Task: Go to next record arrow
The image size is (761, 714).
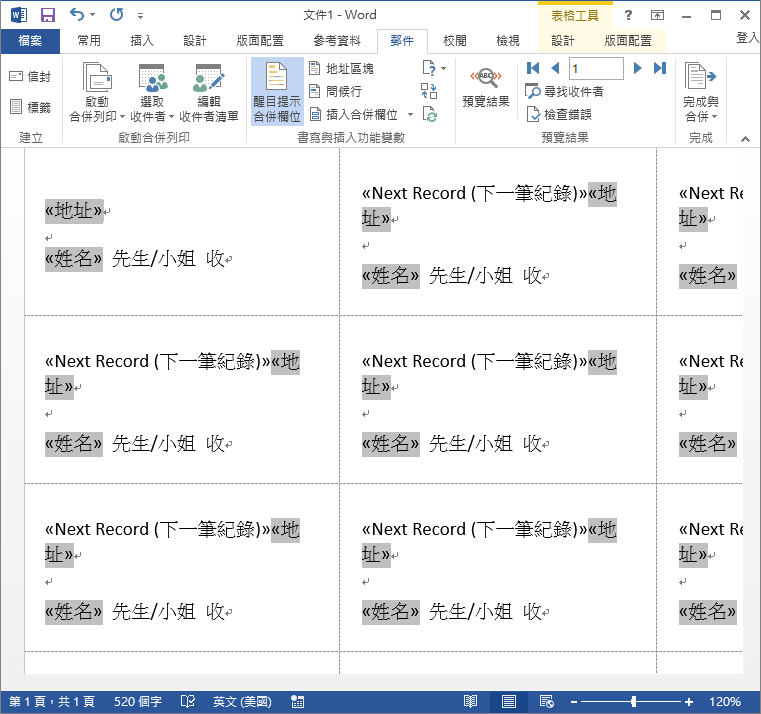Action: click(x=638, y=68)
